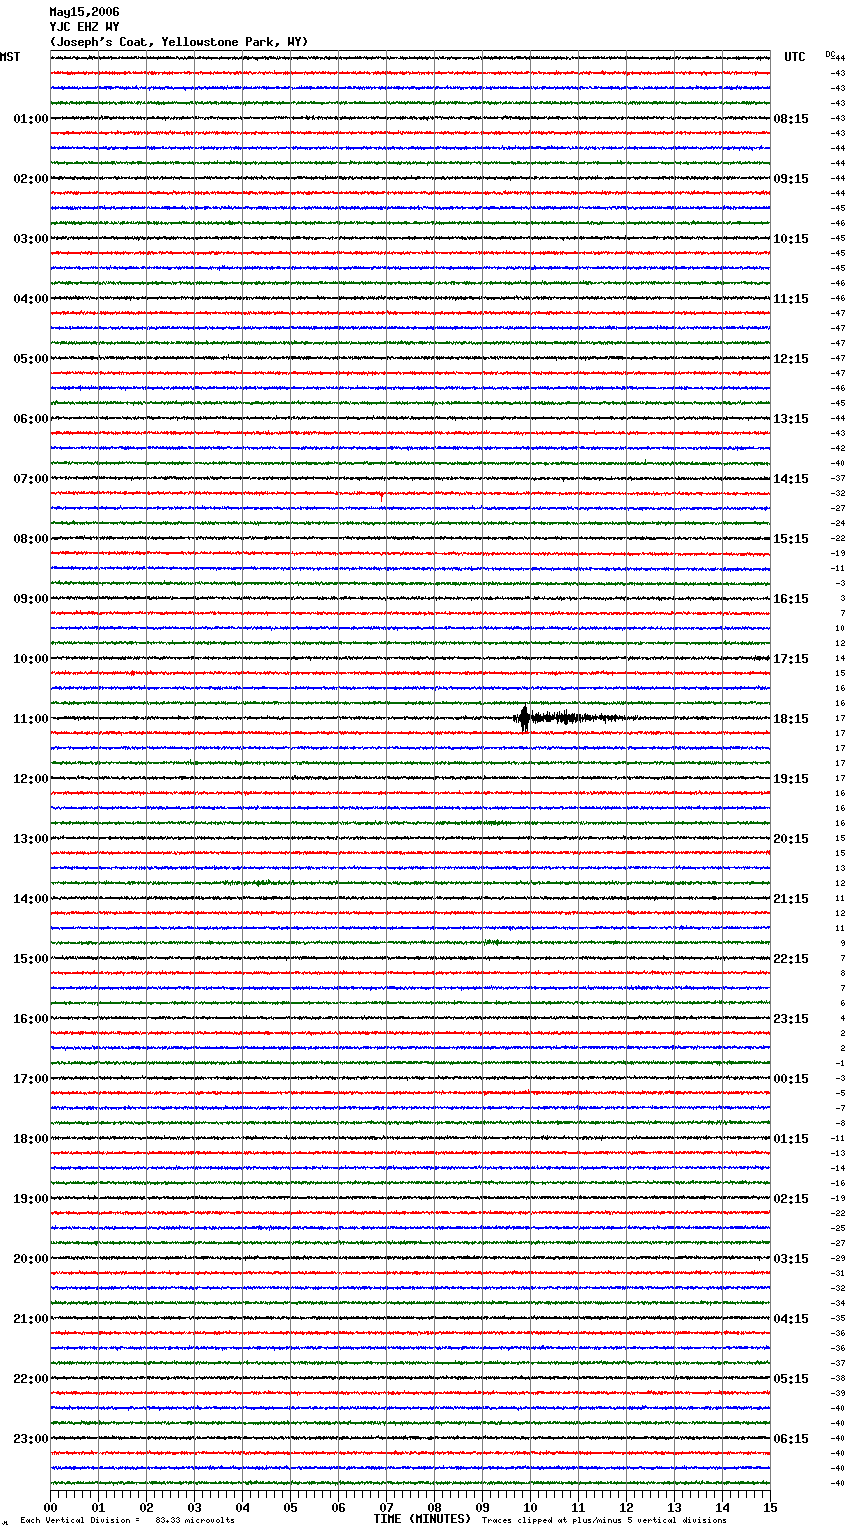Image resolution: width=850 pixels, height=1534 pixels.
Task: Click the 11:15 UTC time label
Action: coord(791,299)
